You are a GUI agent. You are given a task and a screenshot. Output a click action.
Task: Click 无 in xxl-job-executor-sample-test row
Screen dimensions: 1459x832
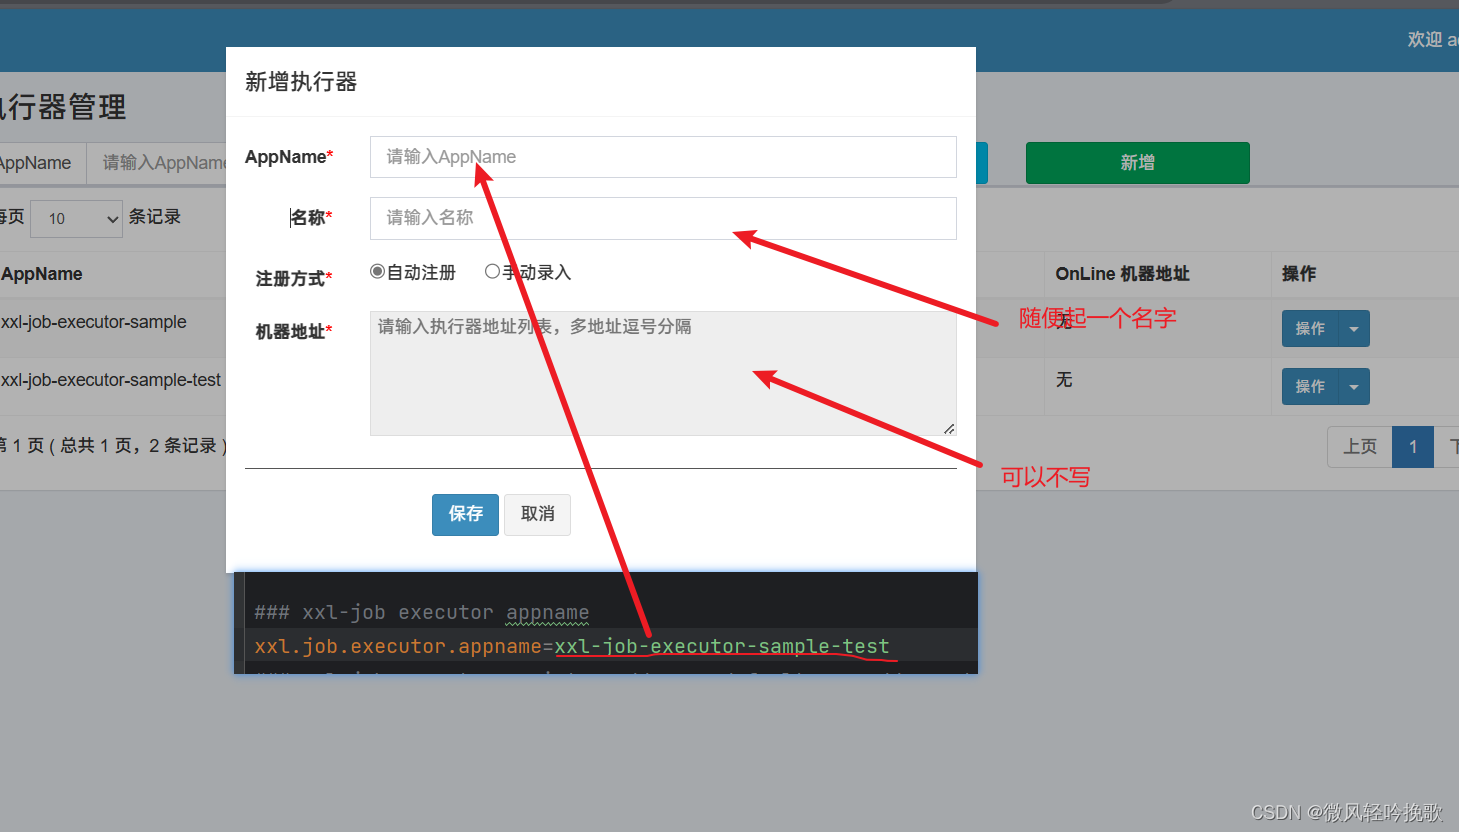pyautogui.click(x=1064, y=380)
